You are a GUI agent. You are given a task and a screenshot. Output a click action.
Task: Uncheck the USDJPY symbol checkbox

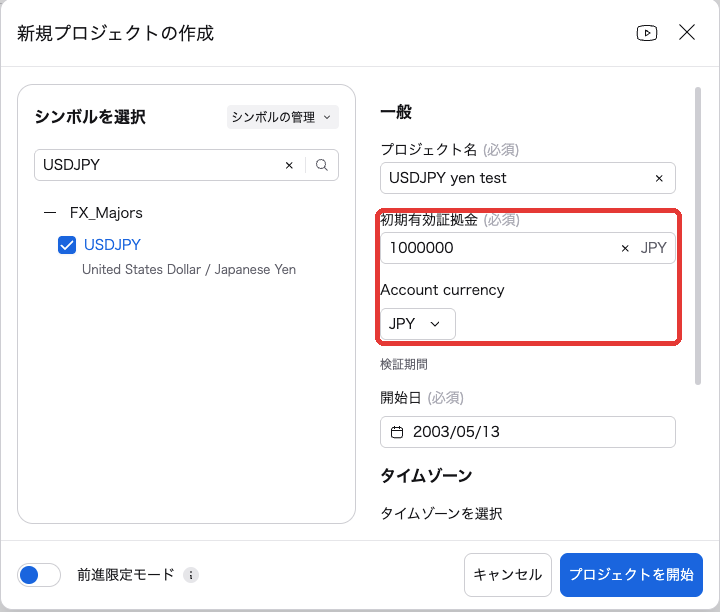click(67, 245)
